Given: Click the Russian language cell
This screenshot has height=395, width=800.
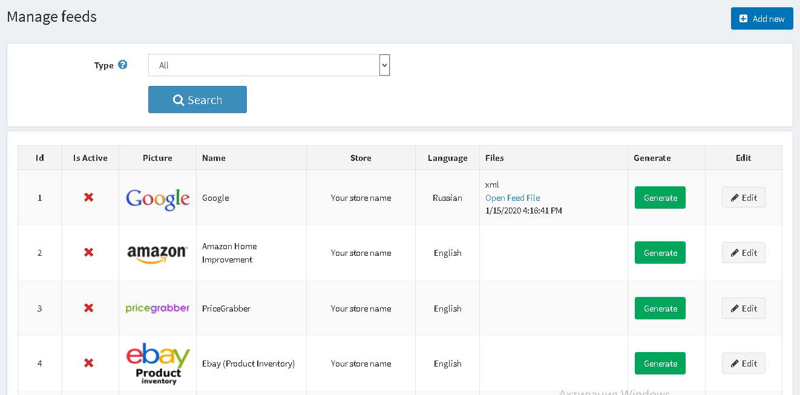Looking at the screenshot, I should [447, 198].
